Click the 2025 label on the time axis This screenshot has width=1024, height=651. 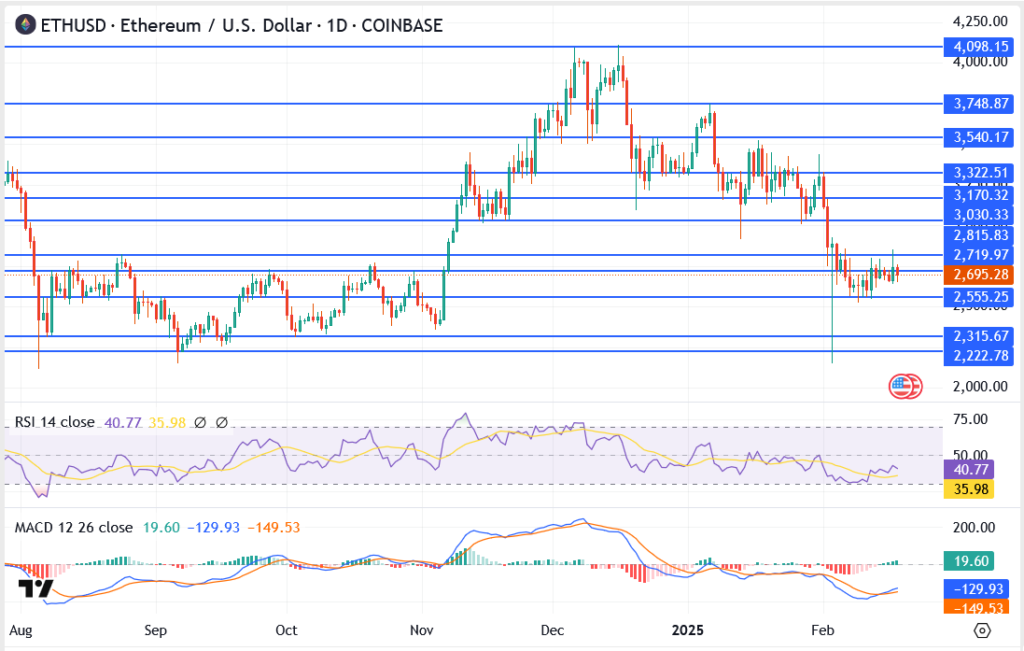(688, 631)
